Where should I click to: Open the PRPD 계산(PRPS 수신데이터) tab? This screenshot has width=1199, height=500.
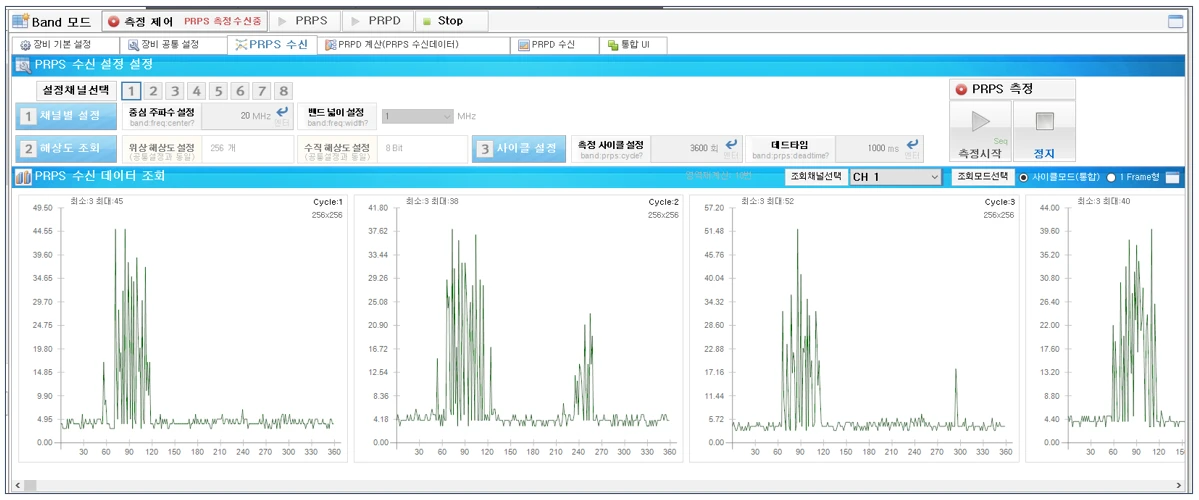click(x=414, y=45)
